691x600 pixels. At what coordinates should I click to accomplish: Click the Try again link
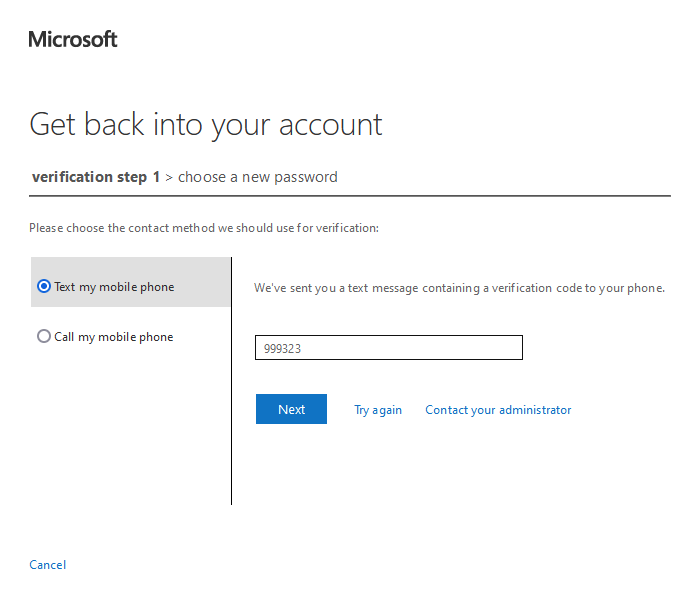click(x=378, y=410)
